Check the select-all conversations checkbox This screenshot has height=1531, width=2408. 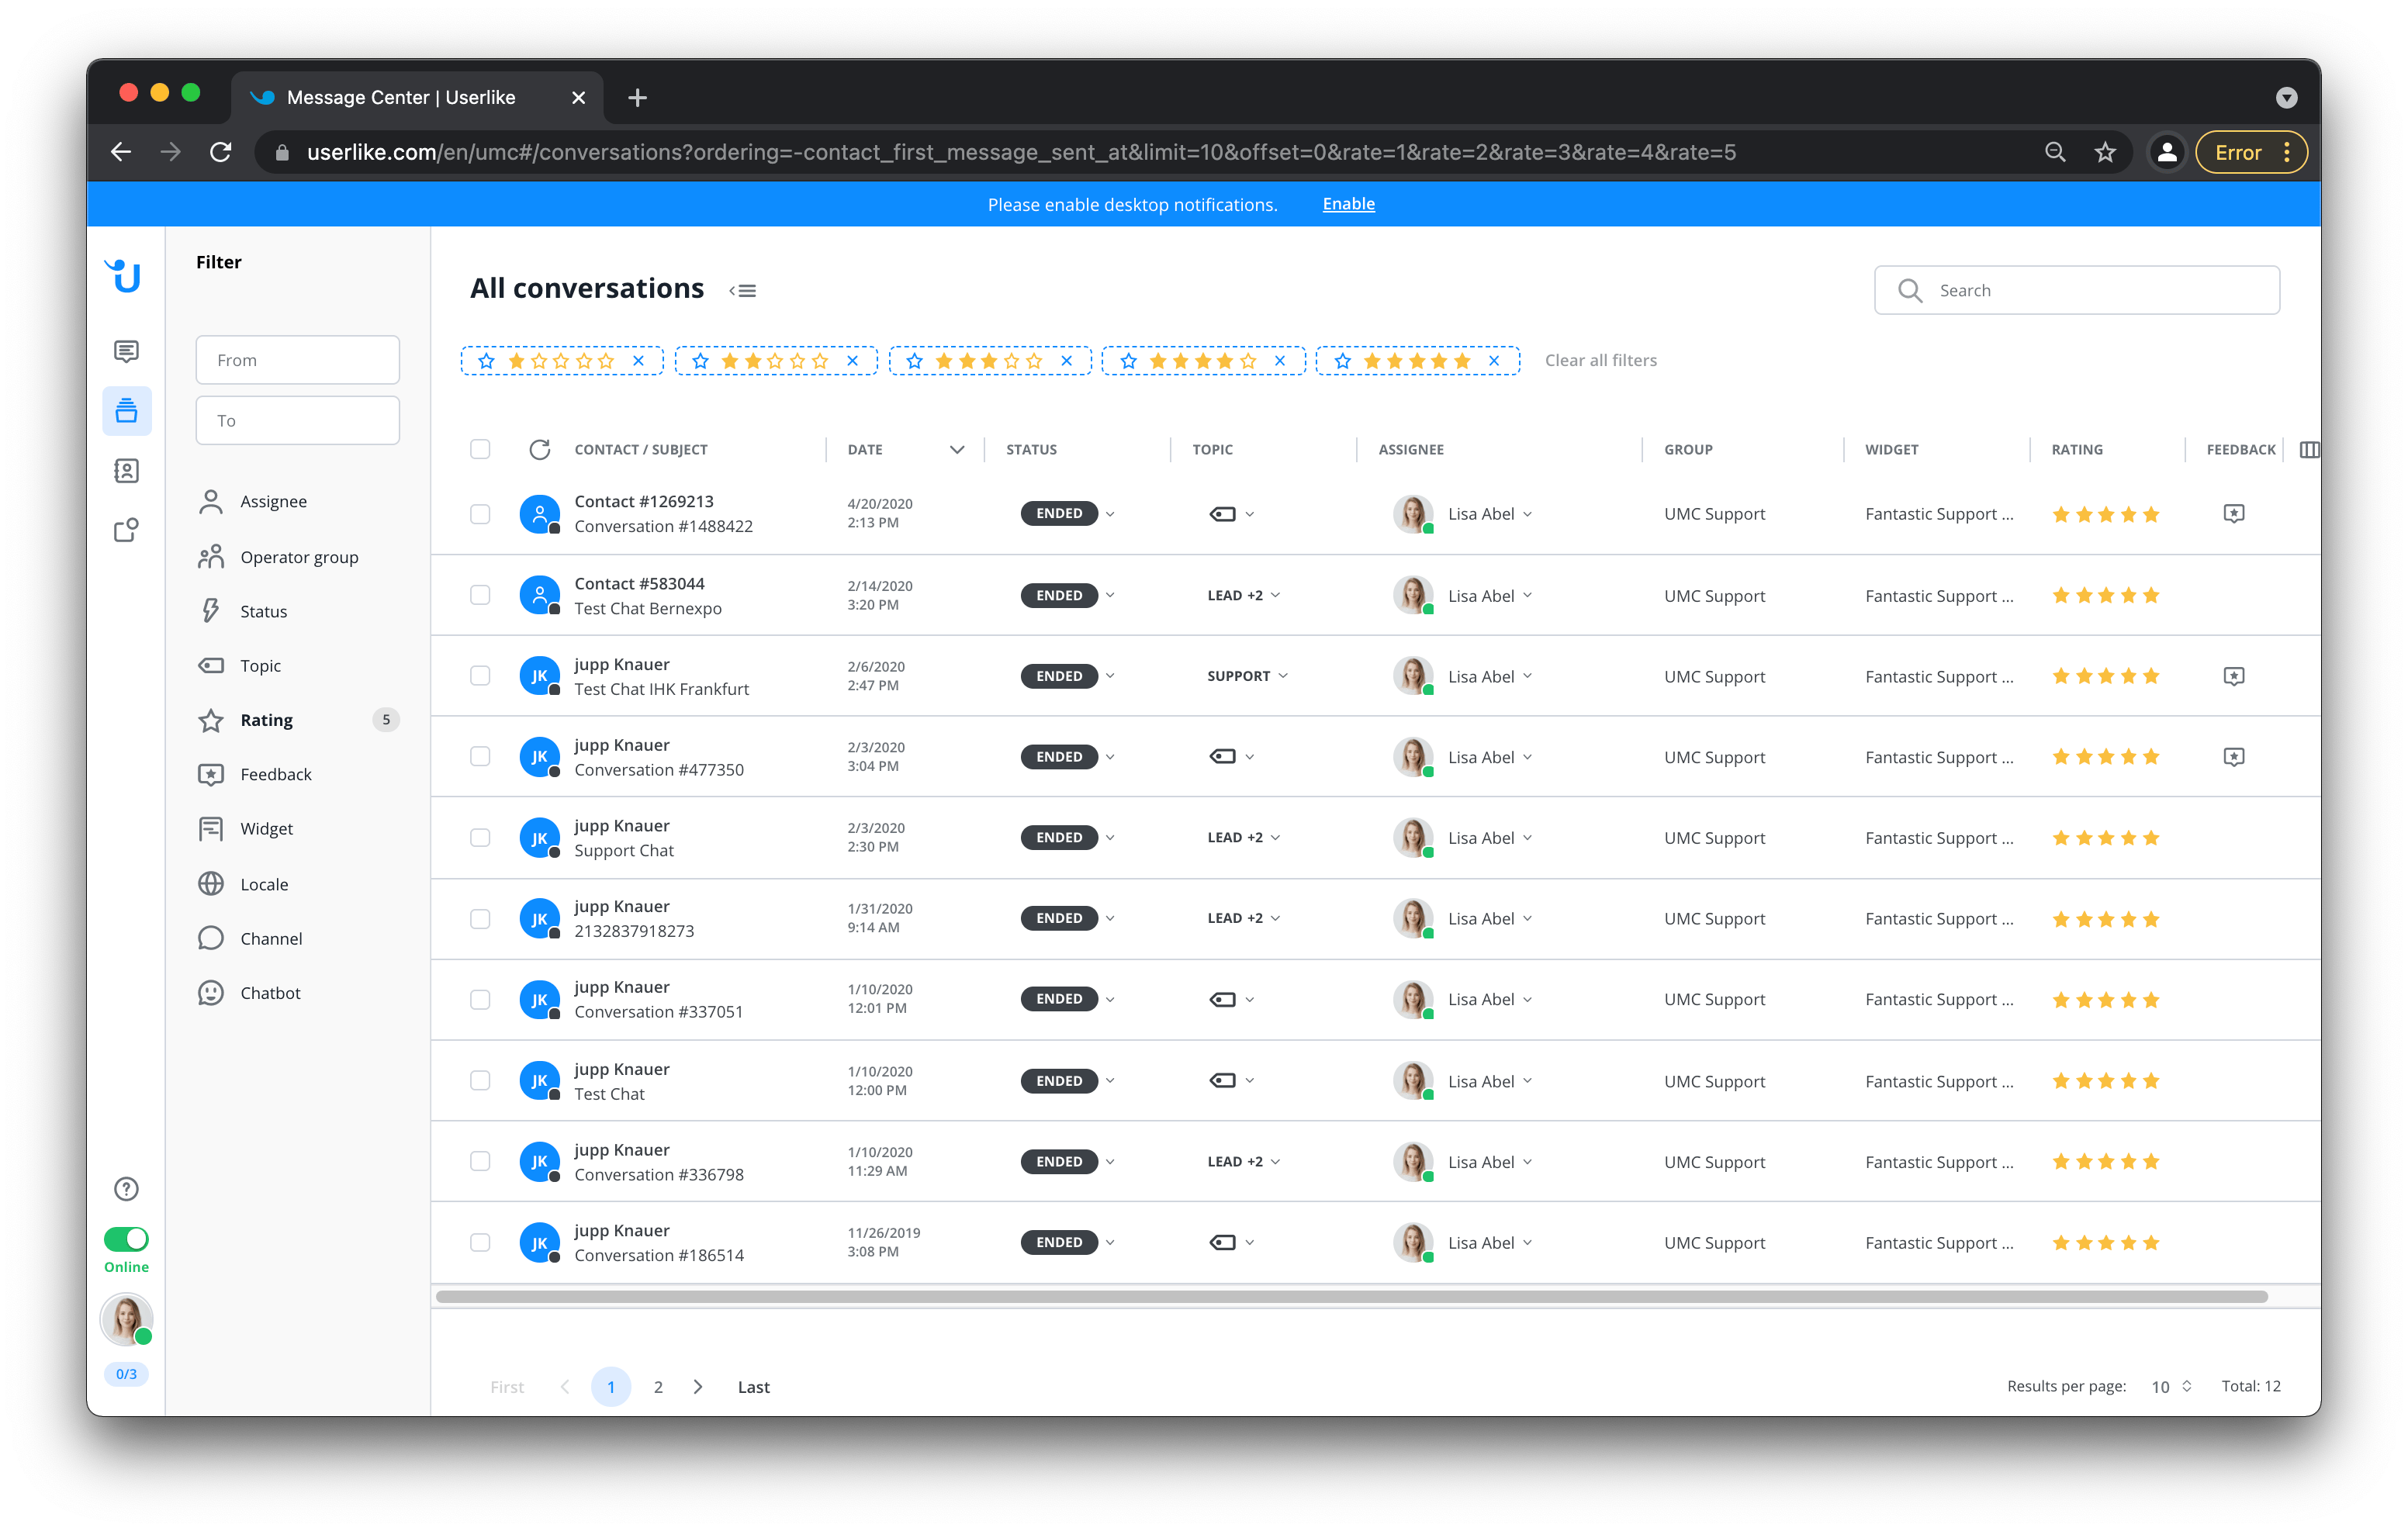point(480,449)
